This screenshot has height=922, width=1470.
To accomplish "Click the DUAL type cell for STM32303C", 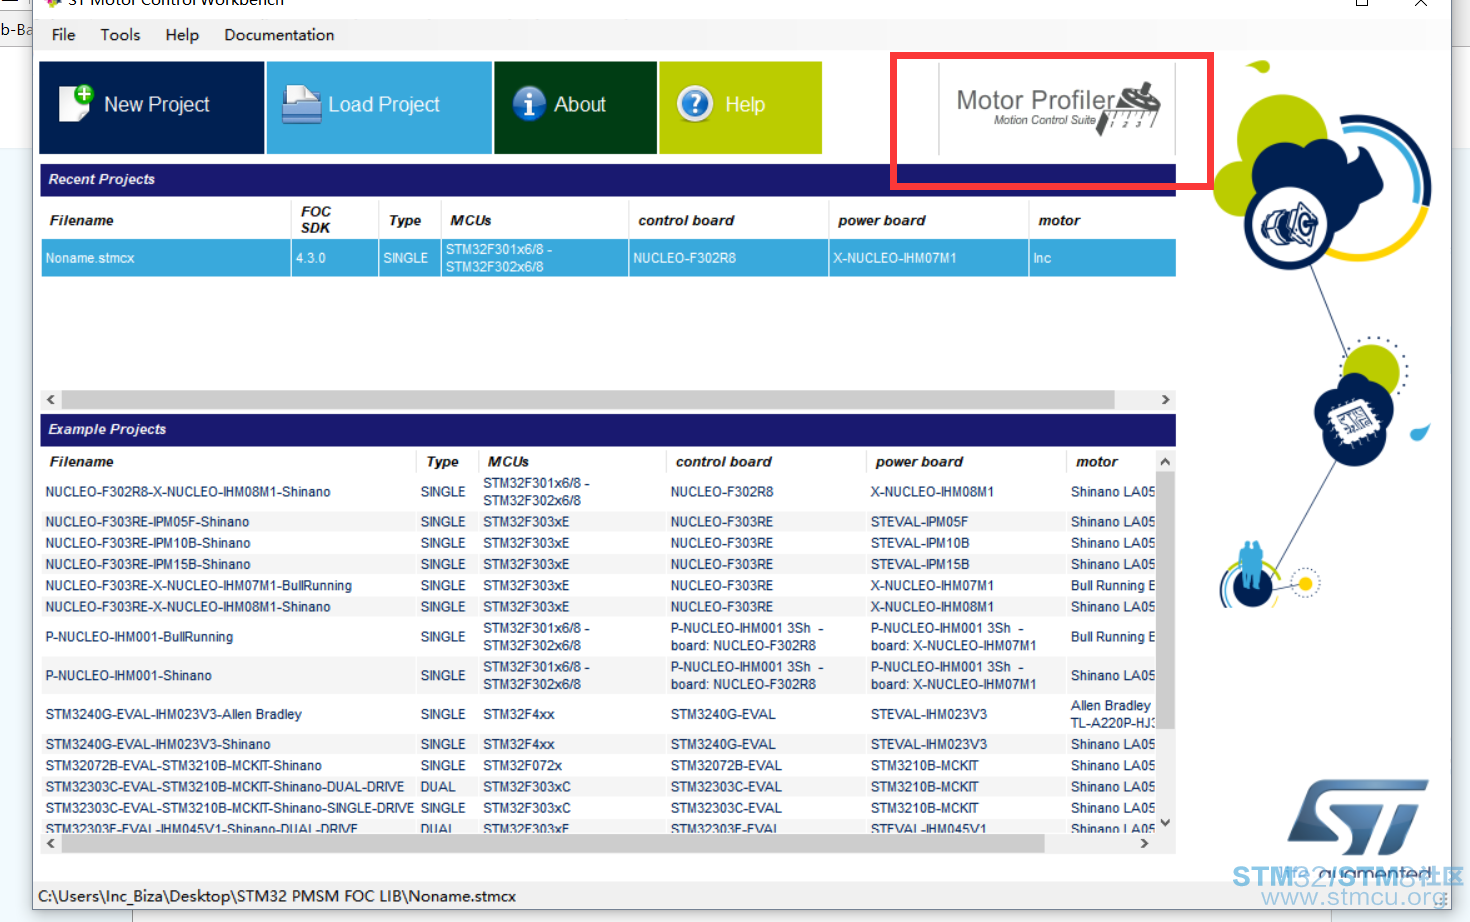I will [x=438, y=787].
